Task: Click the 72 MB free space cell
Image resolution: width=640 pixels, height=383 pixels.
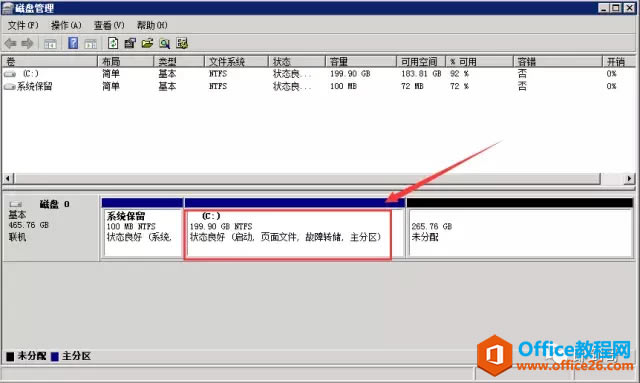Action: coord(412,87)
